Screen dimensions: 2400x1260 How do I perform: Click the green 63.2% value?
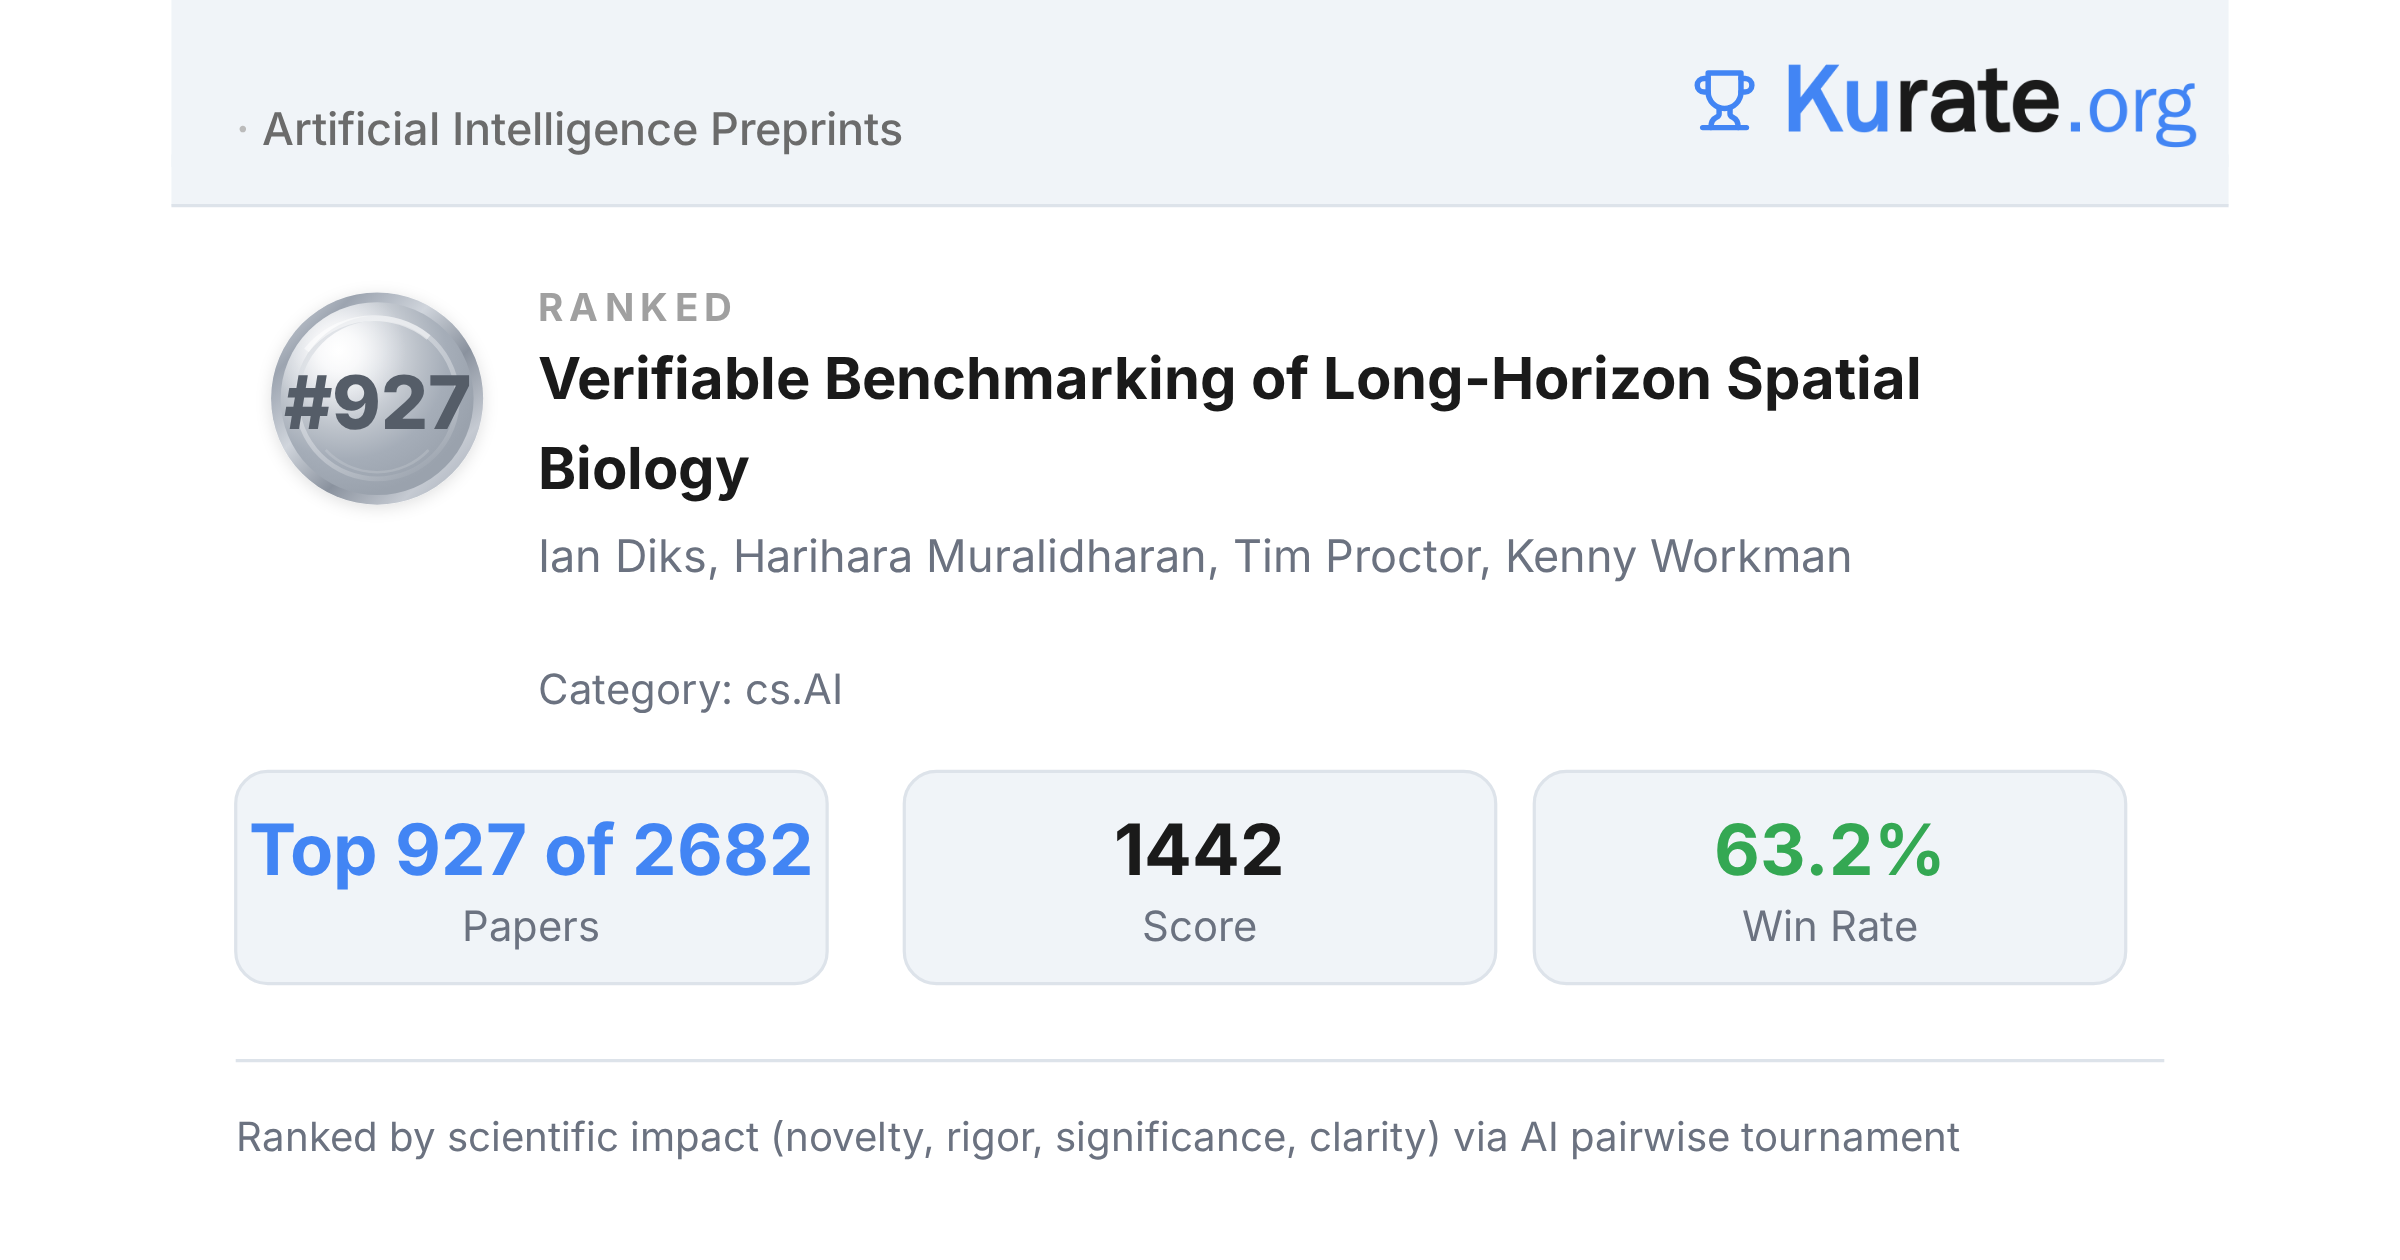1829,850
